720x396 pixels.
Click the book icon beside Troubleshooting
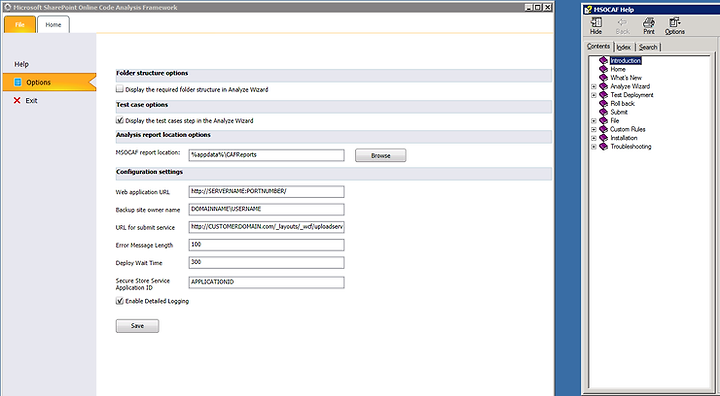603,147
